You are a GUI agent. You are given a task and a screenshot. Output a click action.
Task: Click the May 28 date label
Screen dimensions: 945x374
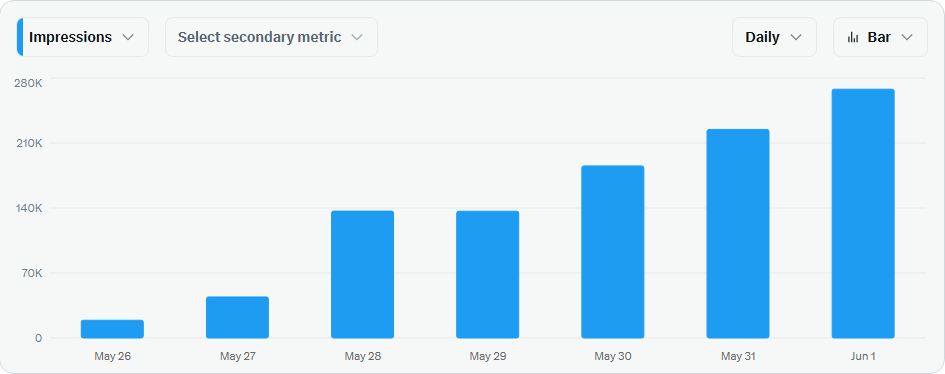(363, 357)
